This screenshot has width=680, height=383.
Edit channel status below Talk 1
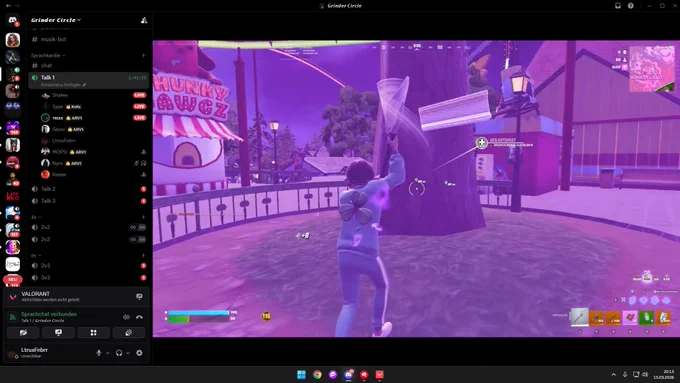(x=63, y=85)
